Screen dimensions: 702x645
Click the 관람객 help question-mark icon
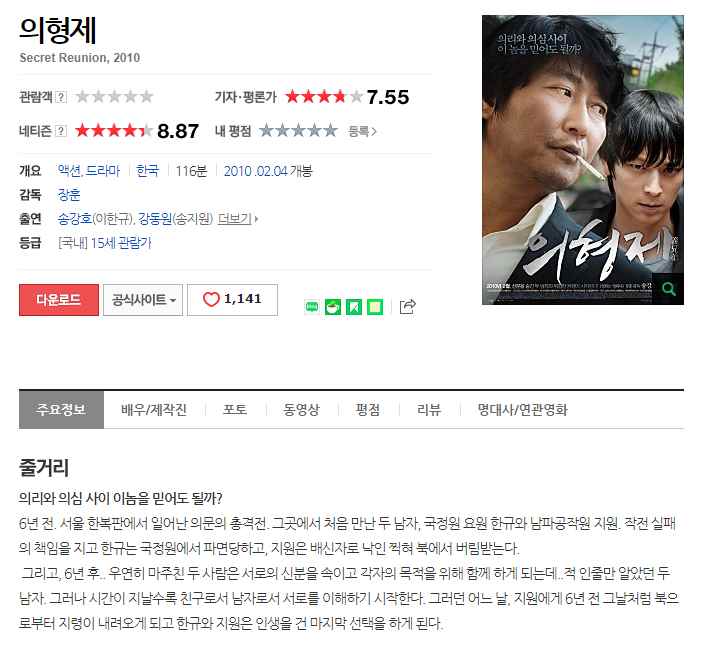tap(61, 97)
